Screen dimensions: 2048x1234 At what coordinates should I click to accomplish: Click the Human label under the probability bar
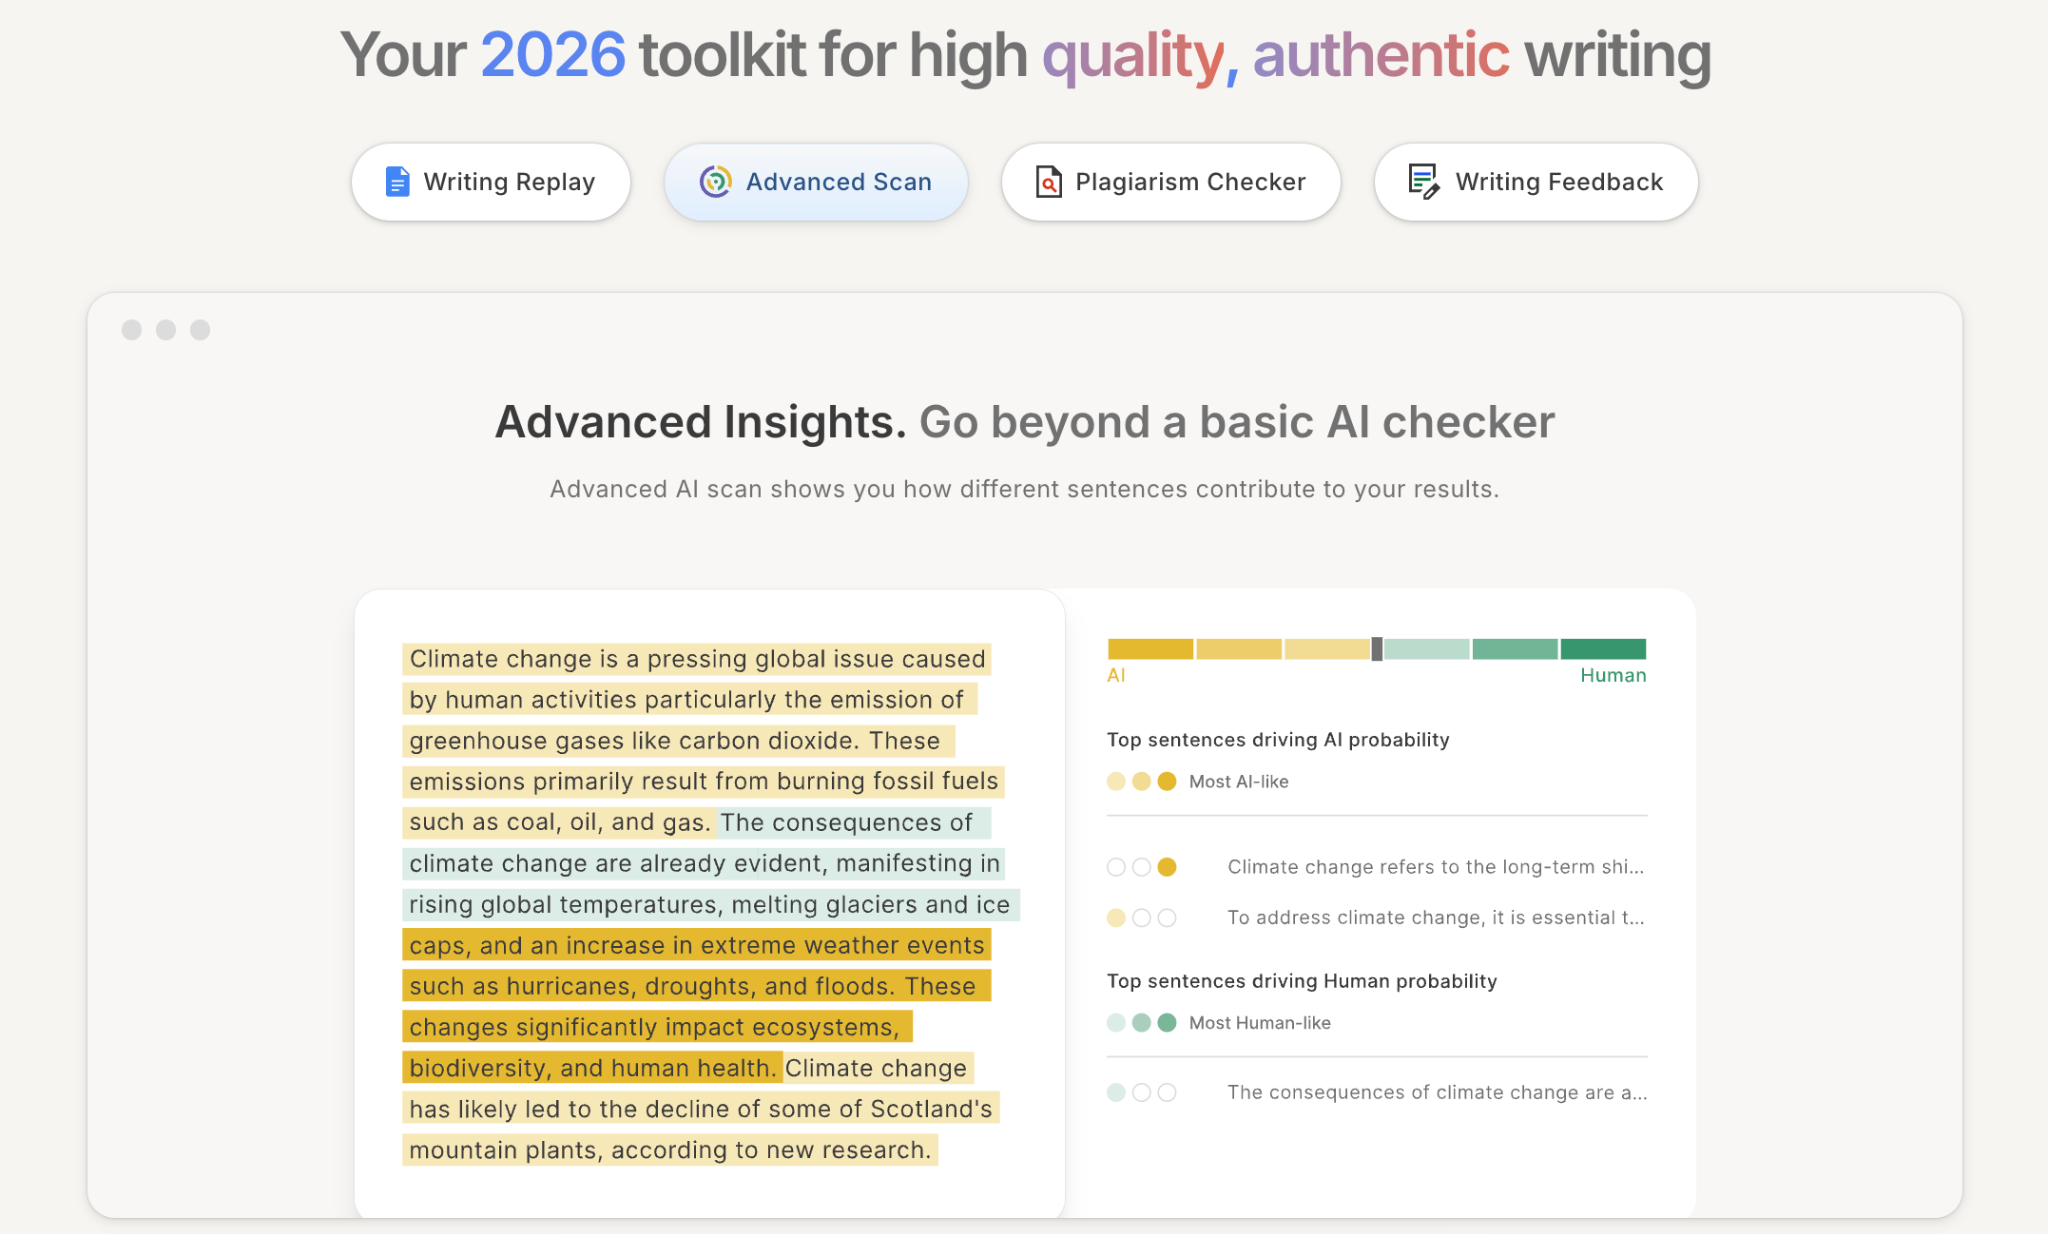[x=1609, y=675]
